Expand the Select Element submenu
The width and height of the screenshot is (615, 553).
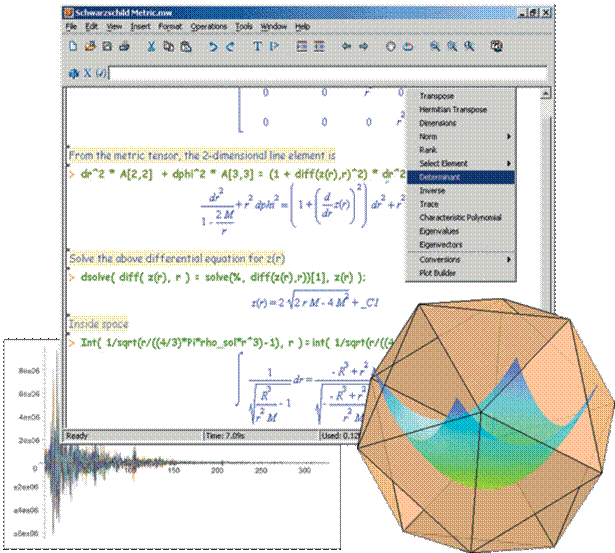(x=460, y=163)
